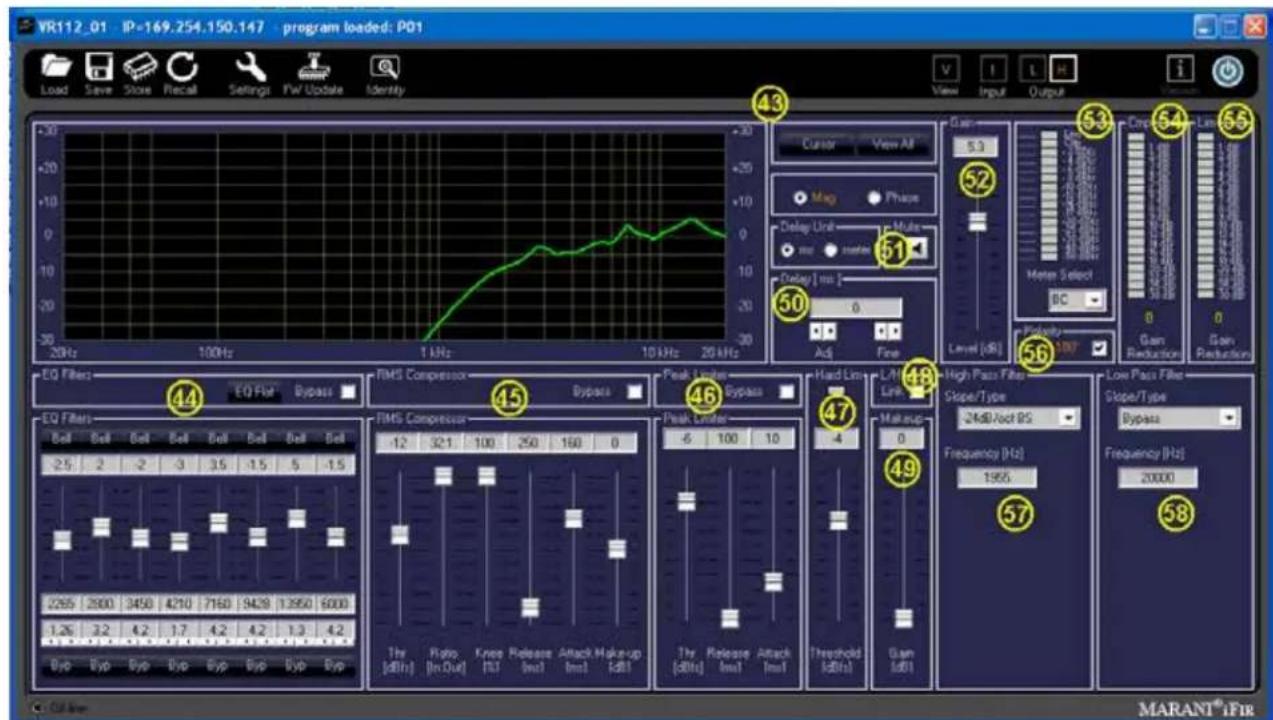Open Bell type selector of 4210 Hz band
The width and height of the screenshot is (1273, 720).
coord(179,438)
